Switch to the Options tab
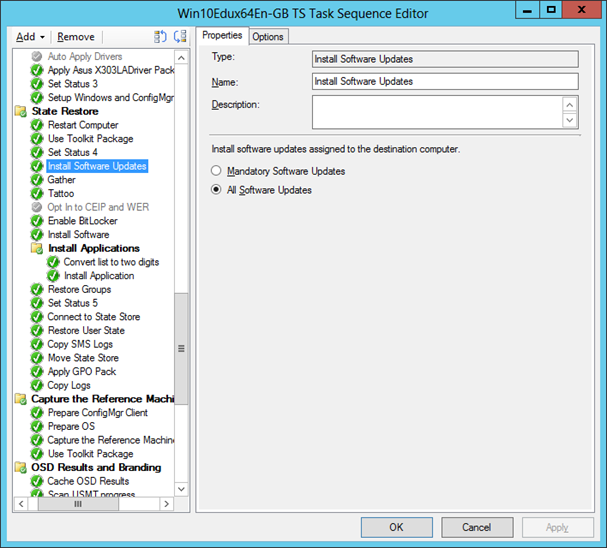This screenshot has width=607, height=548. point(268,36)
